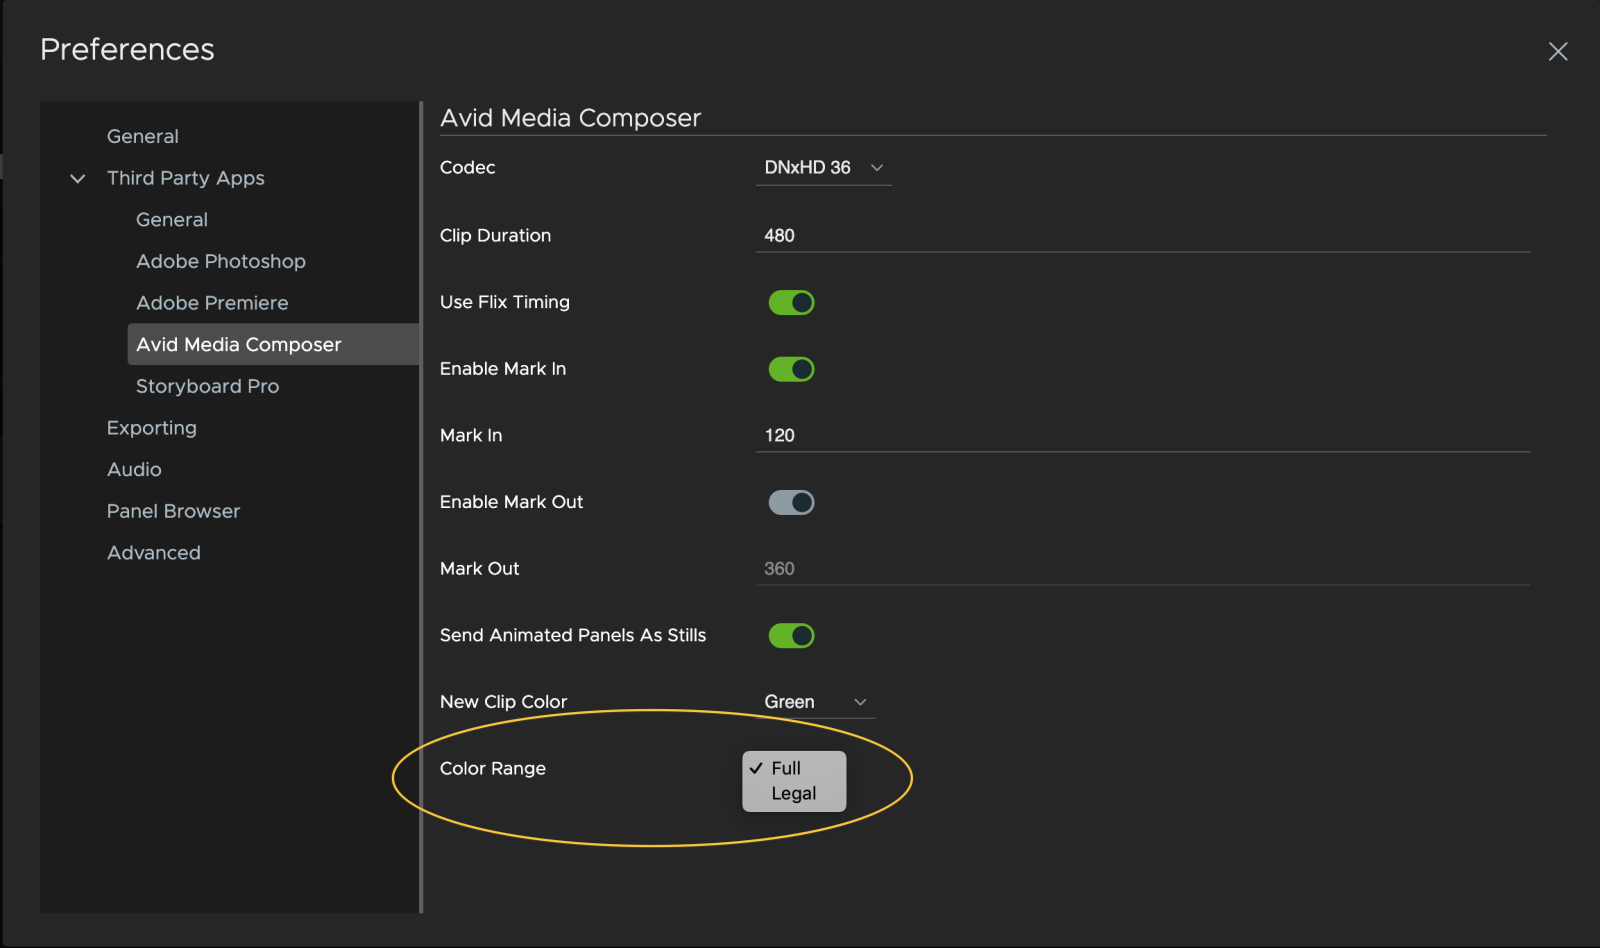
Task: Open the Codec DNxHD 36 dropdown
Action: point(823,168)
